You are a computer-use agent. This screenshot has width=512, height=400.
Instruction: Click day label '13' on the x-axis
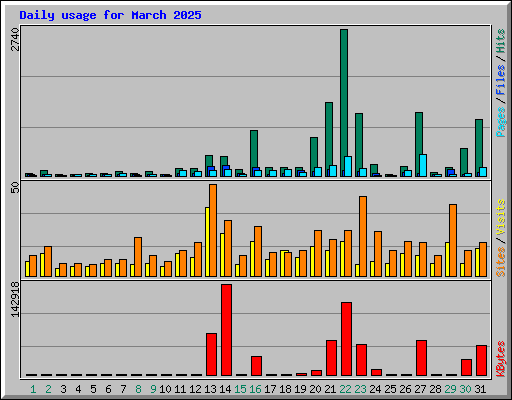click(210, 389)
